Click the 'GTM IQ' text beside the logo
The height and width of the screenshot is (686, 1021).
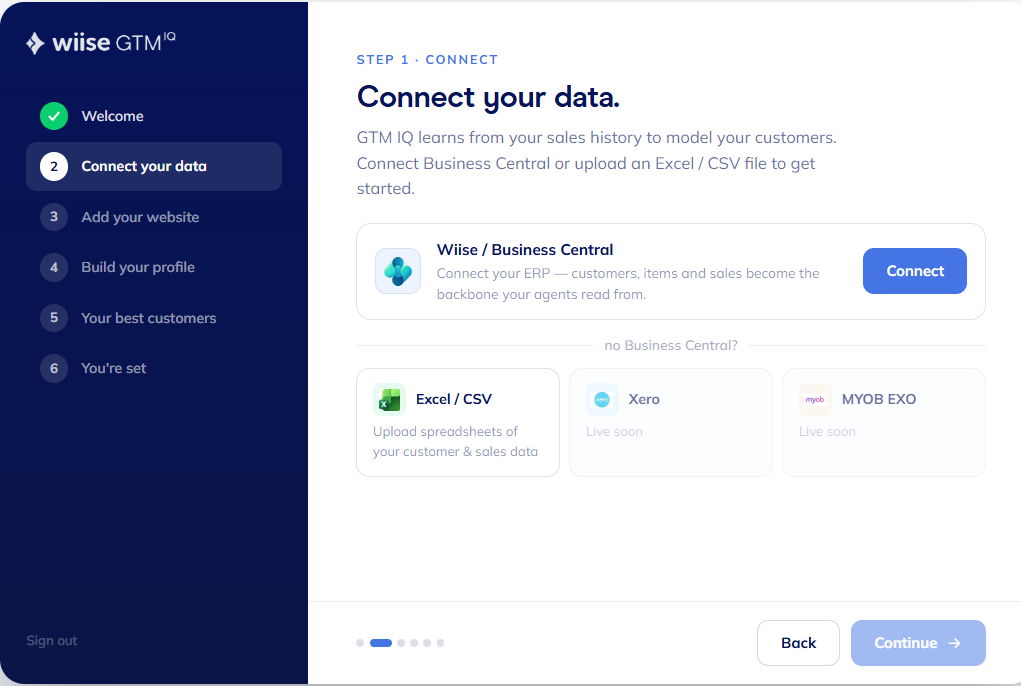tap(145, 42)
